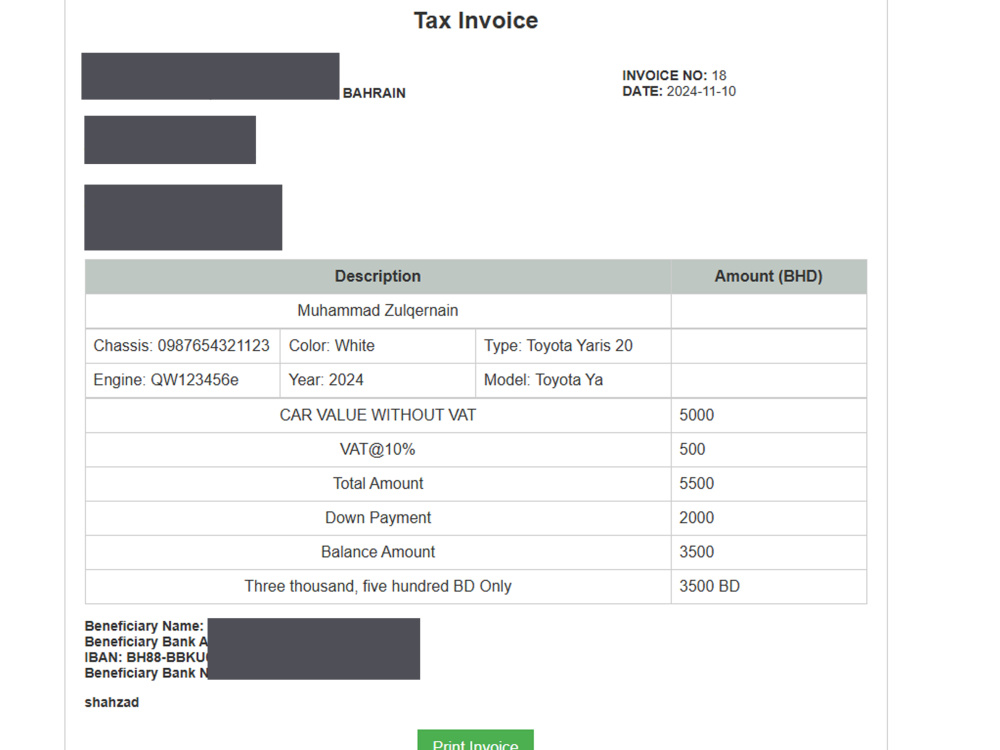This screenshot has height=750, width=1000.
Task: Select the DATE: 2024-11-10 line
Action: [679, 91]
